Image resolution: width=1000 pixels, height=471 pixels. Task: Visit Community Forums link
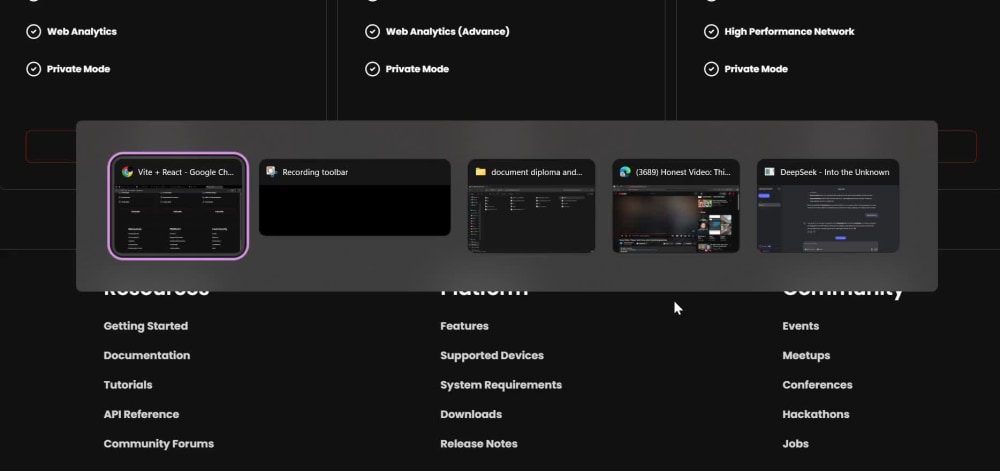pos(159,444)
